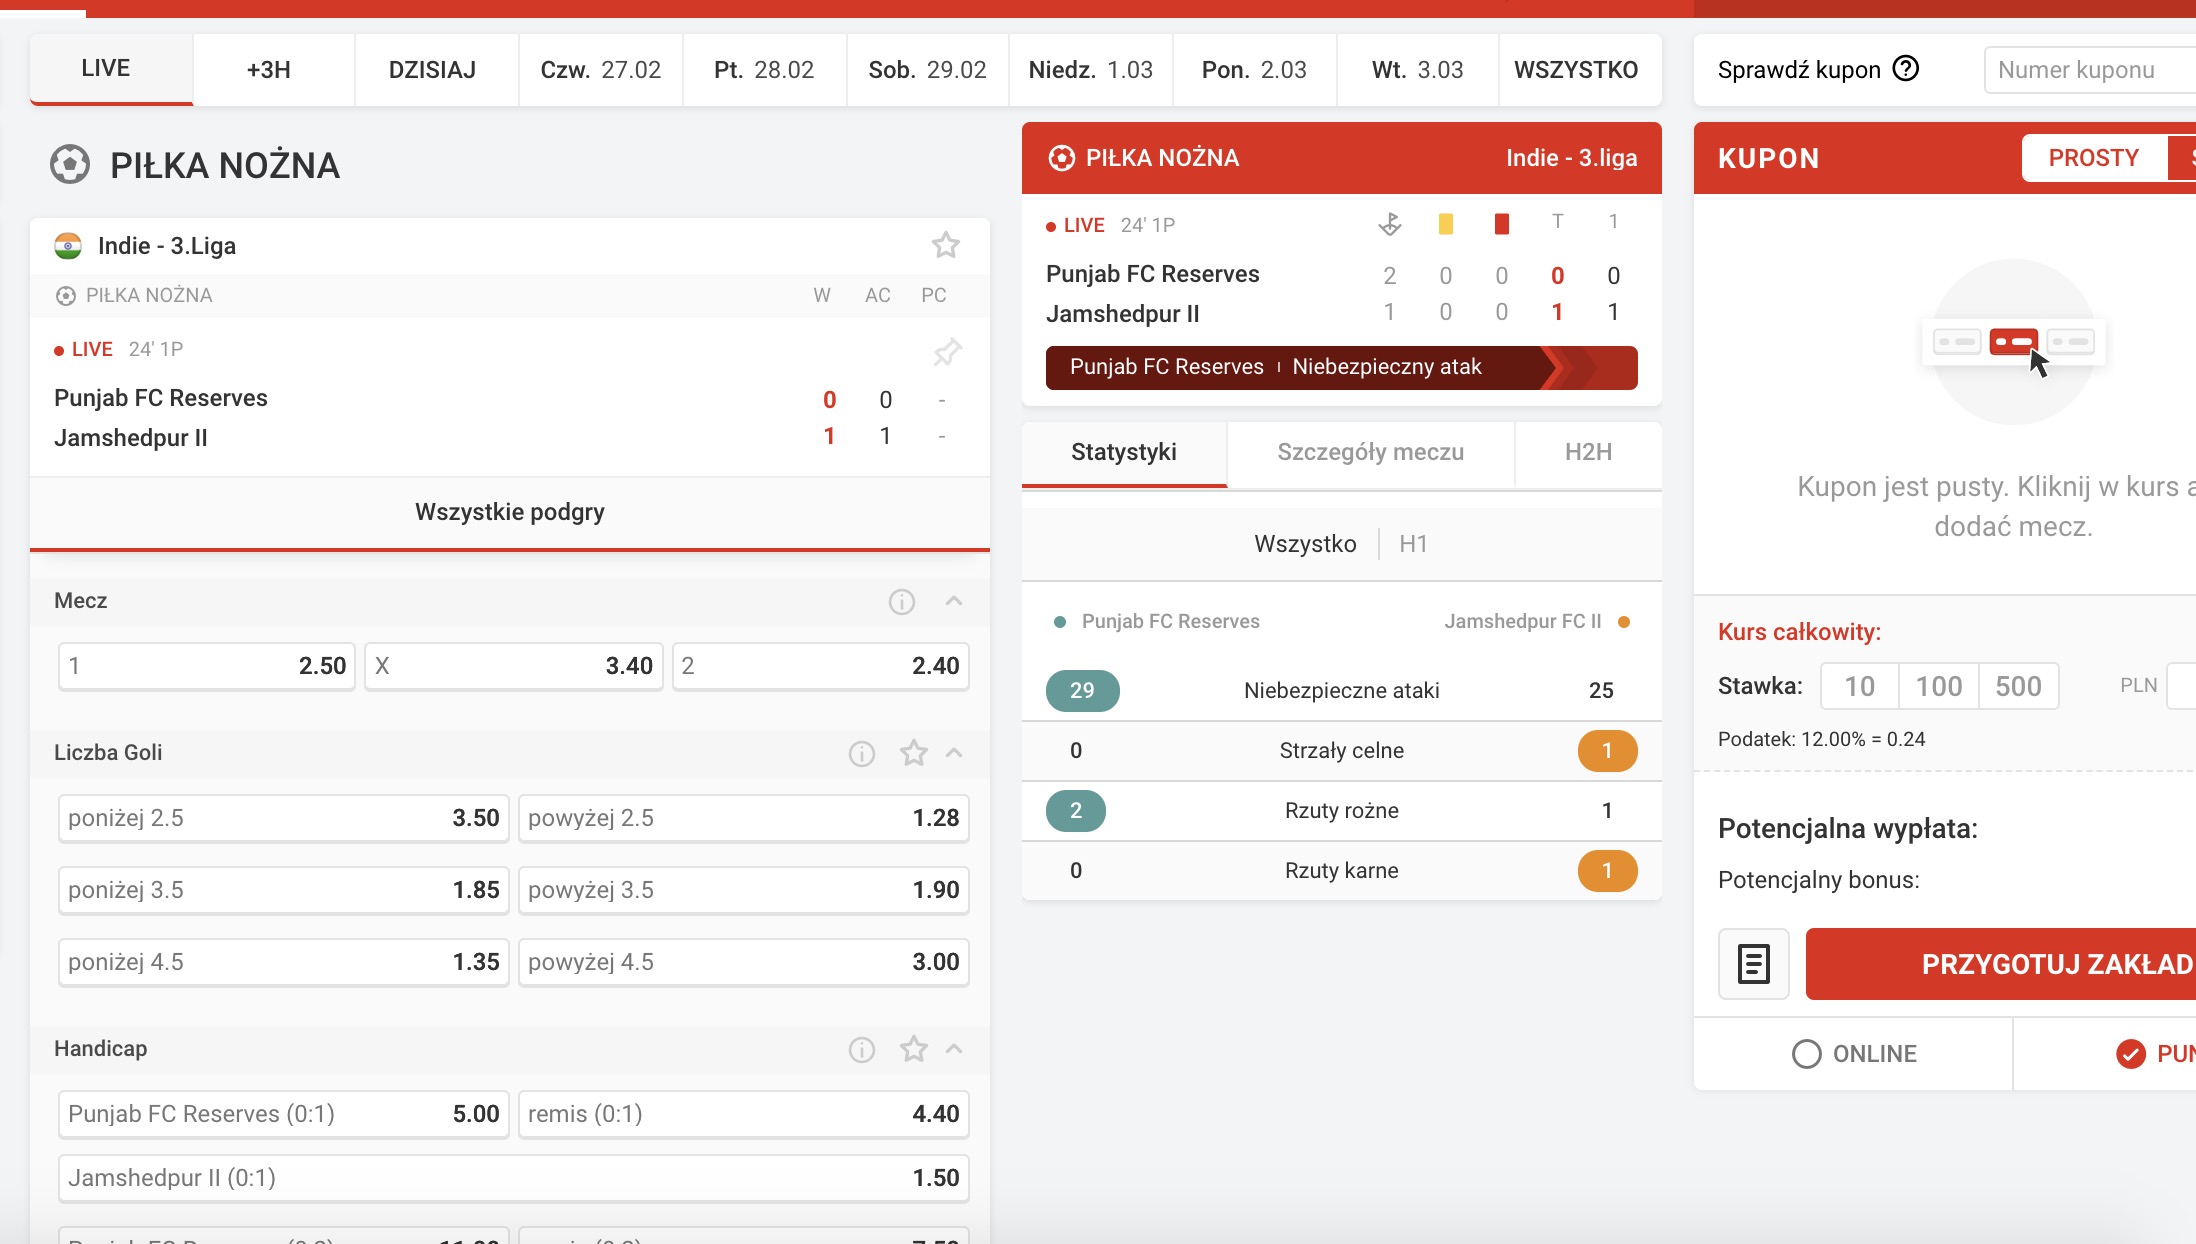Open the info icon for Liczba Goli

click(862, 754)
